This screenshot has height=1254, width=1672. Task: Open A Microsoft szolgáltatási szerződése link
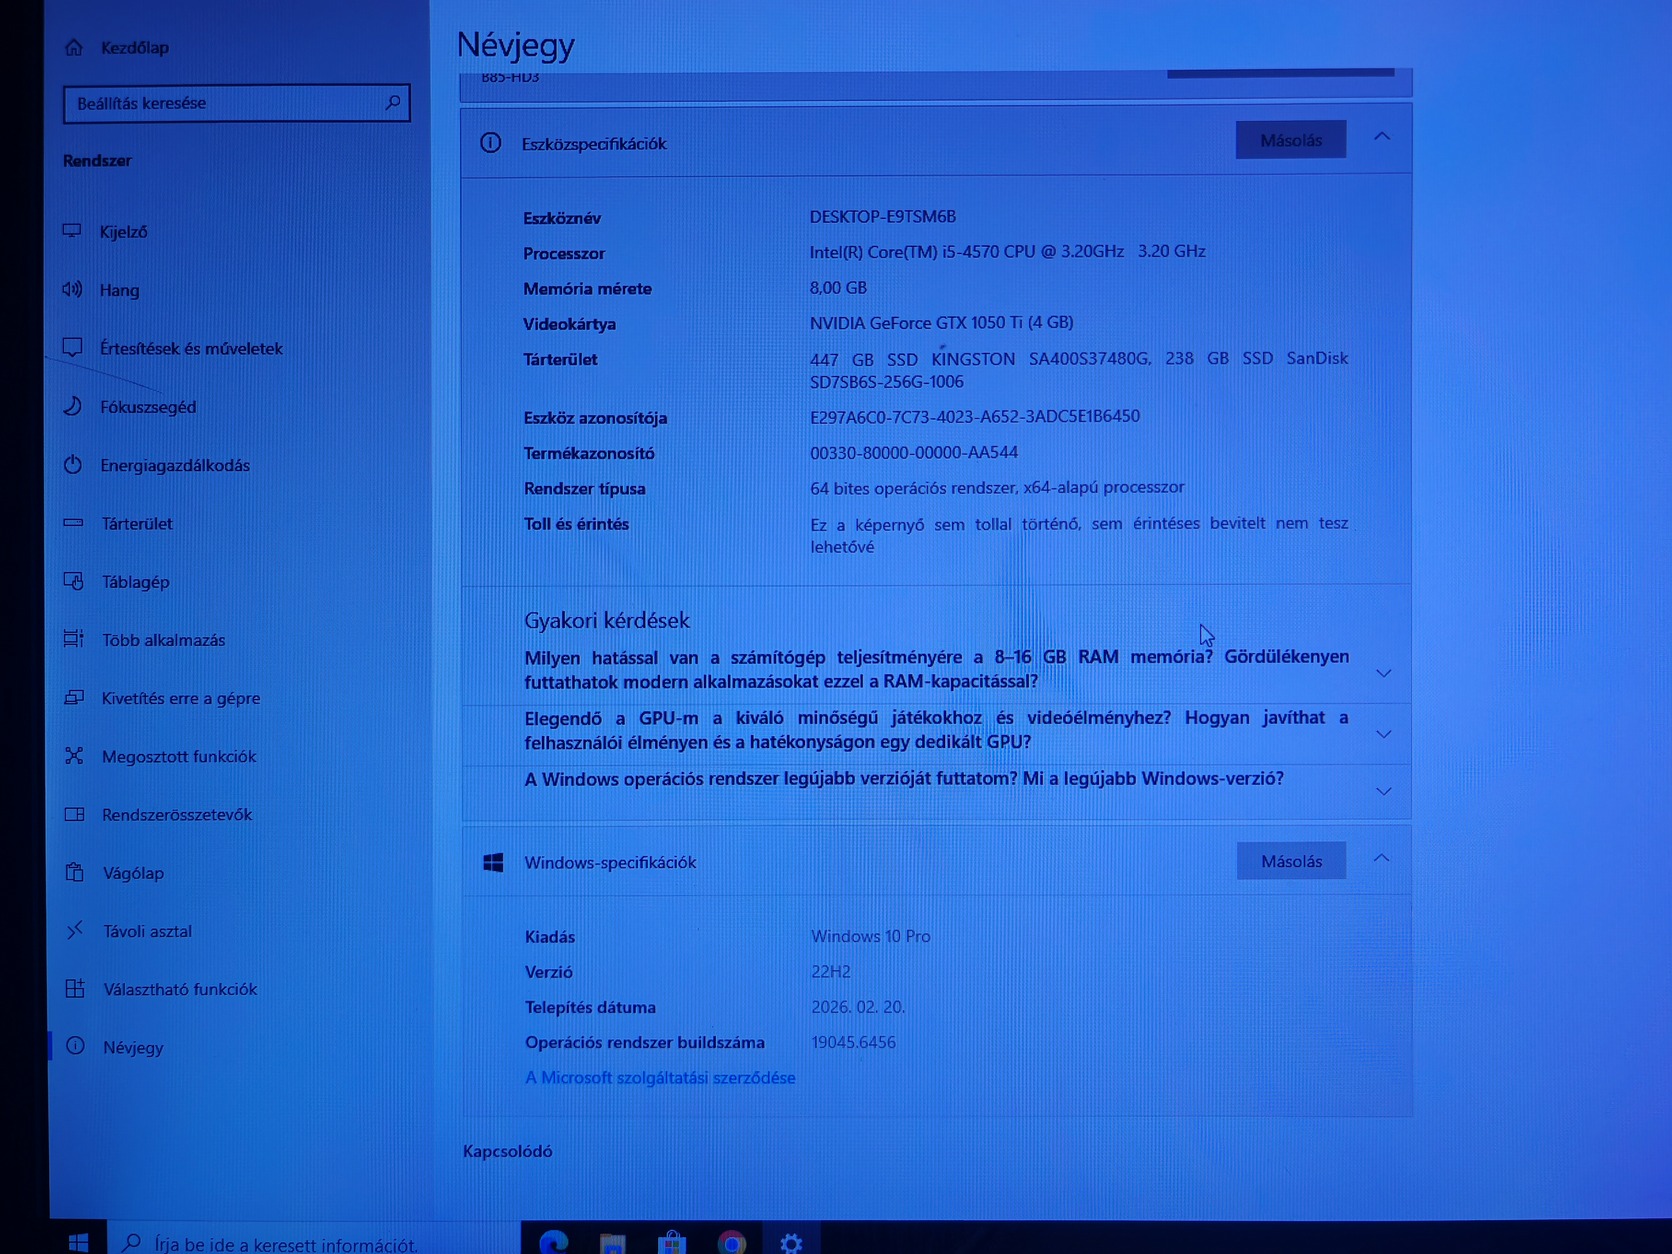(x=660, y=1078)
